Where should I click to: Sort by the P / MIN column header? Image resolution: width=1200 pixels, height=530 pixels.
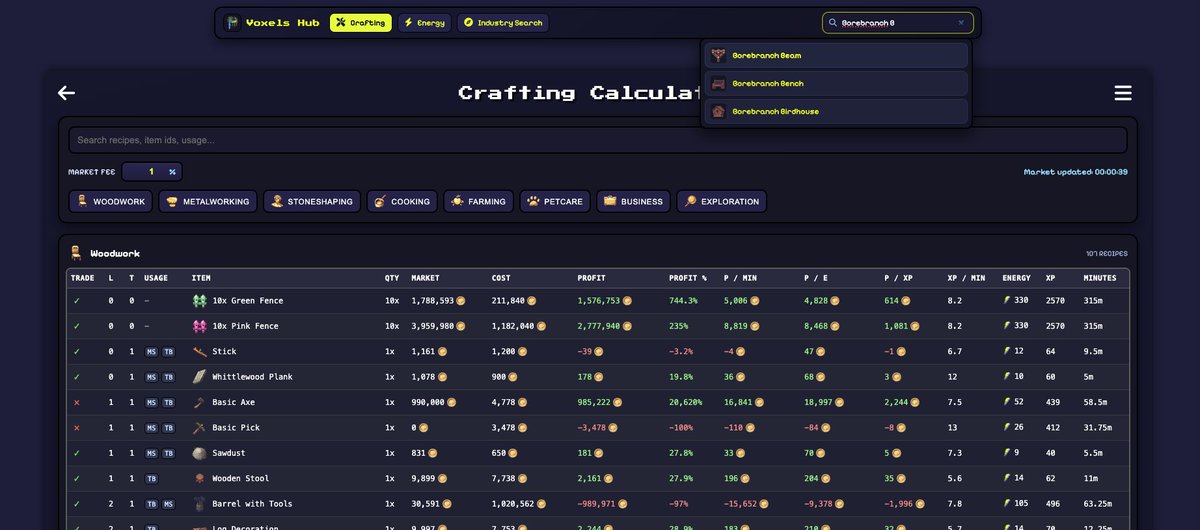(x=739, y=278)
